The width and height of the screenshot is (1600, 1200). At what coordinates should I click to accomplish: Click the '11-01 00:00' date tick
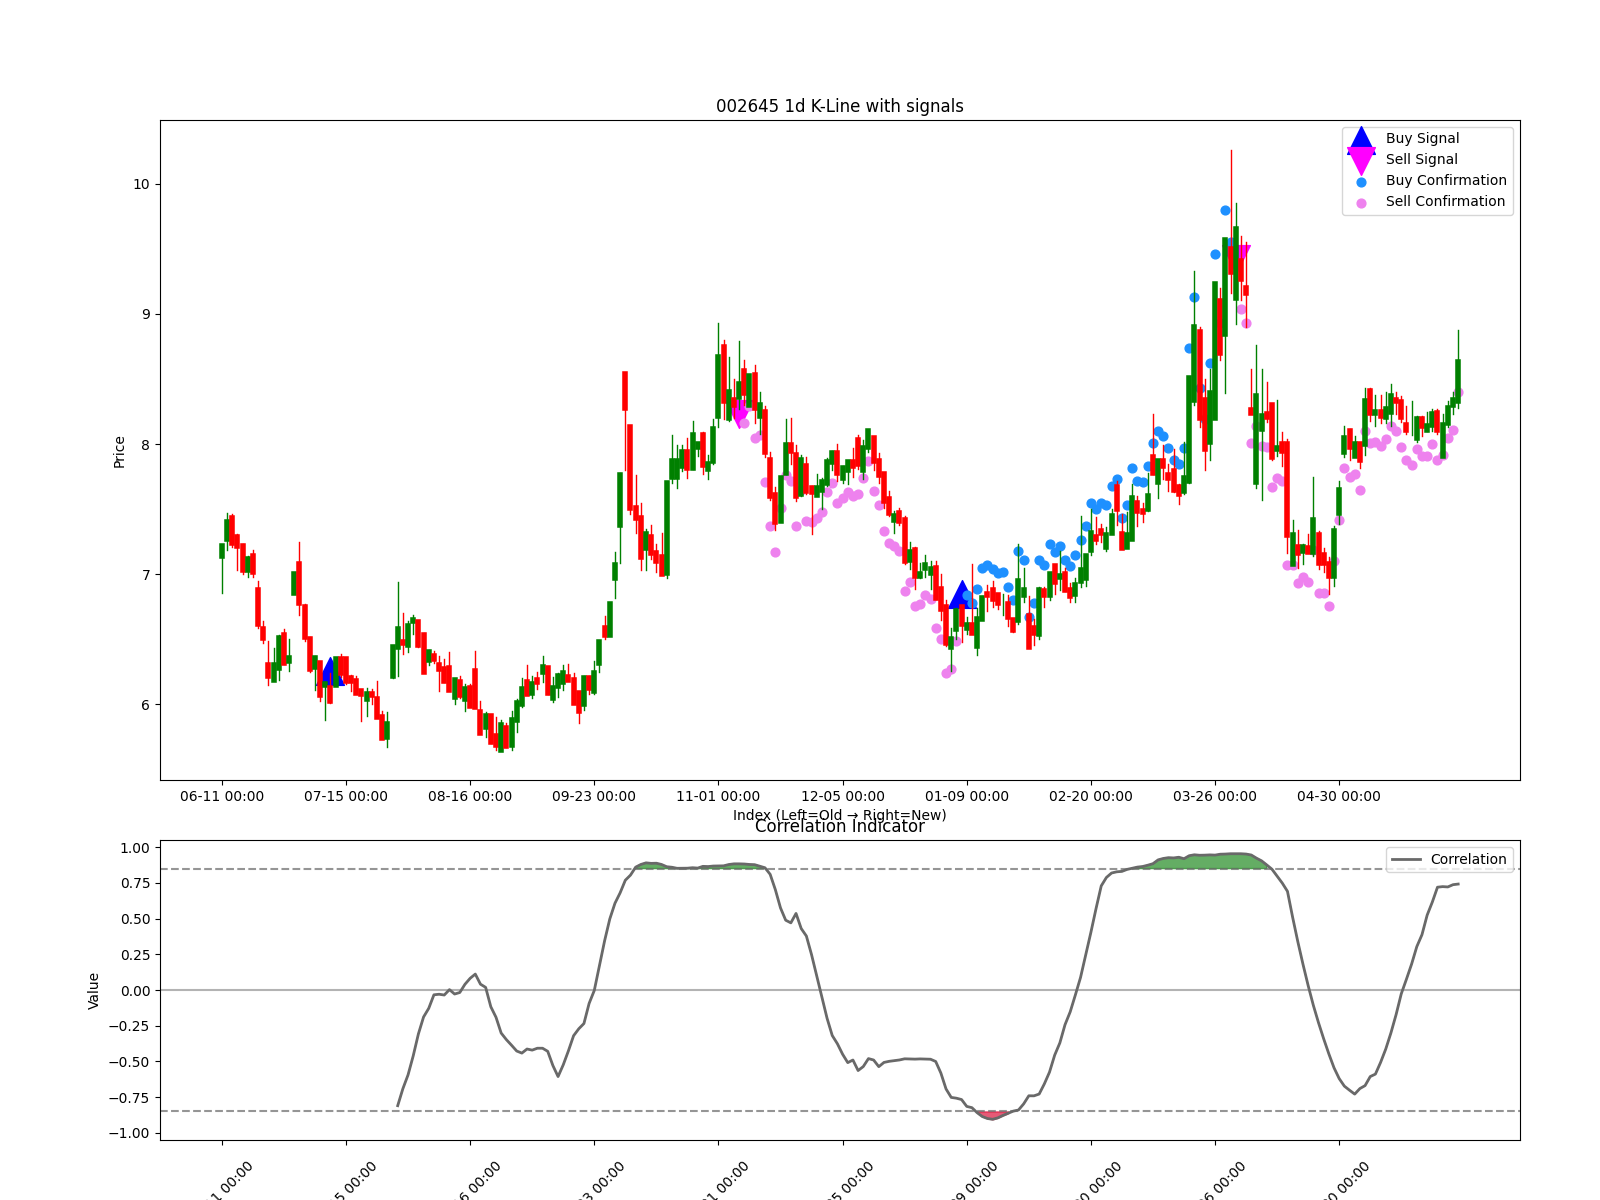pyautogui.click(x=718, y=797)
